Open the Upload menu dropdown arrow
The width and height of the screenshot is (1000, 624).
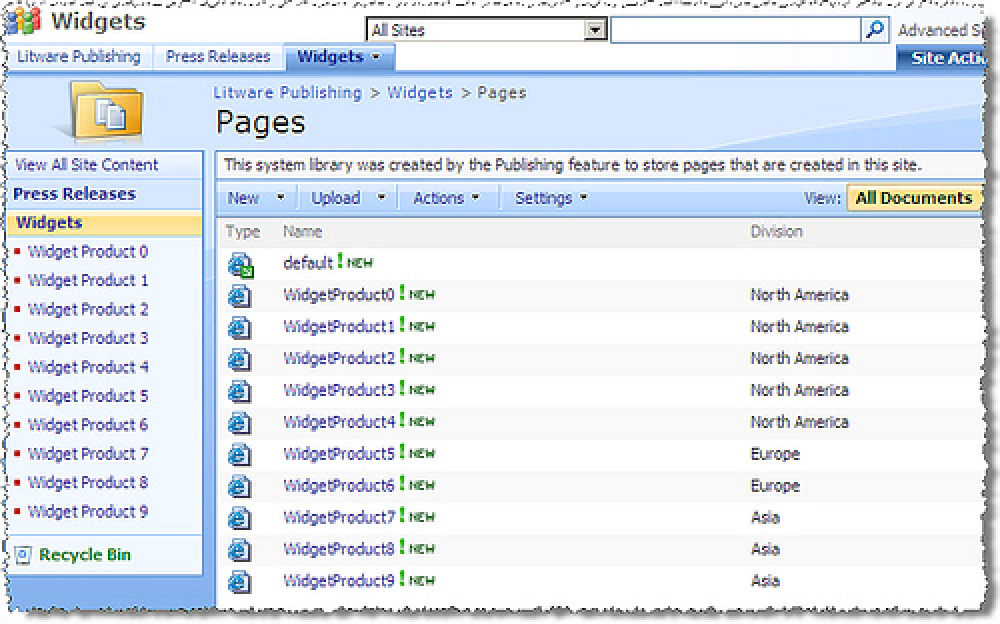pyautogui.click(x=381, y=198)
